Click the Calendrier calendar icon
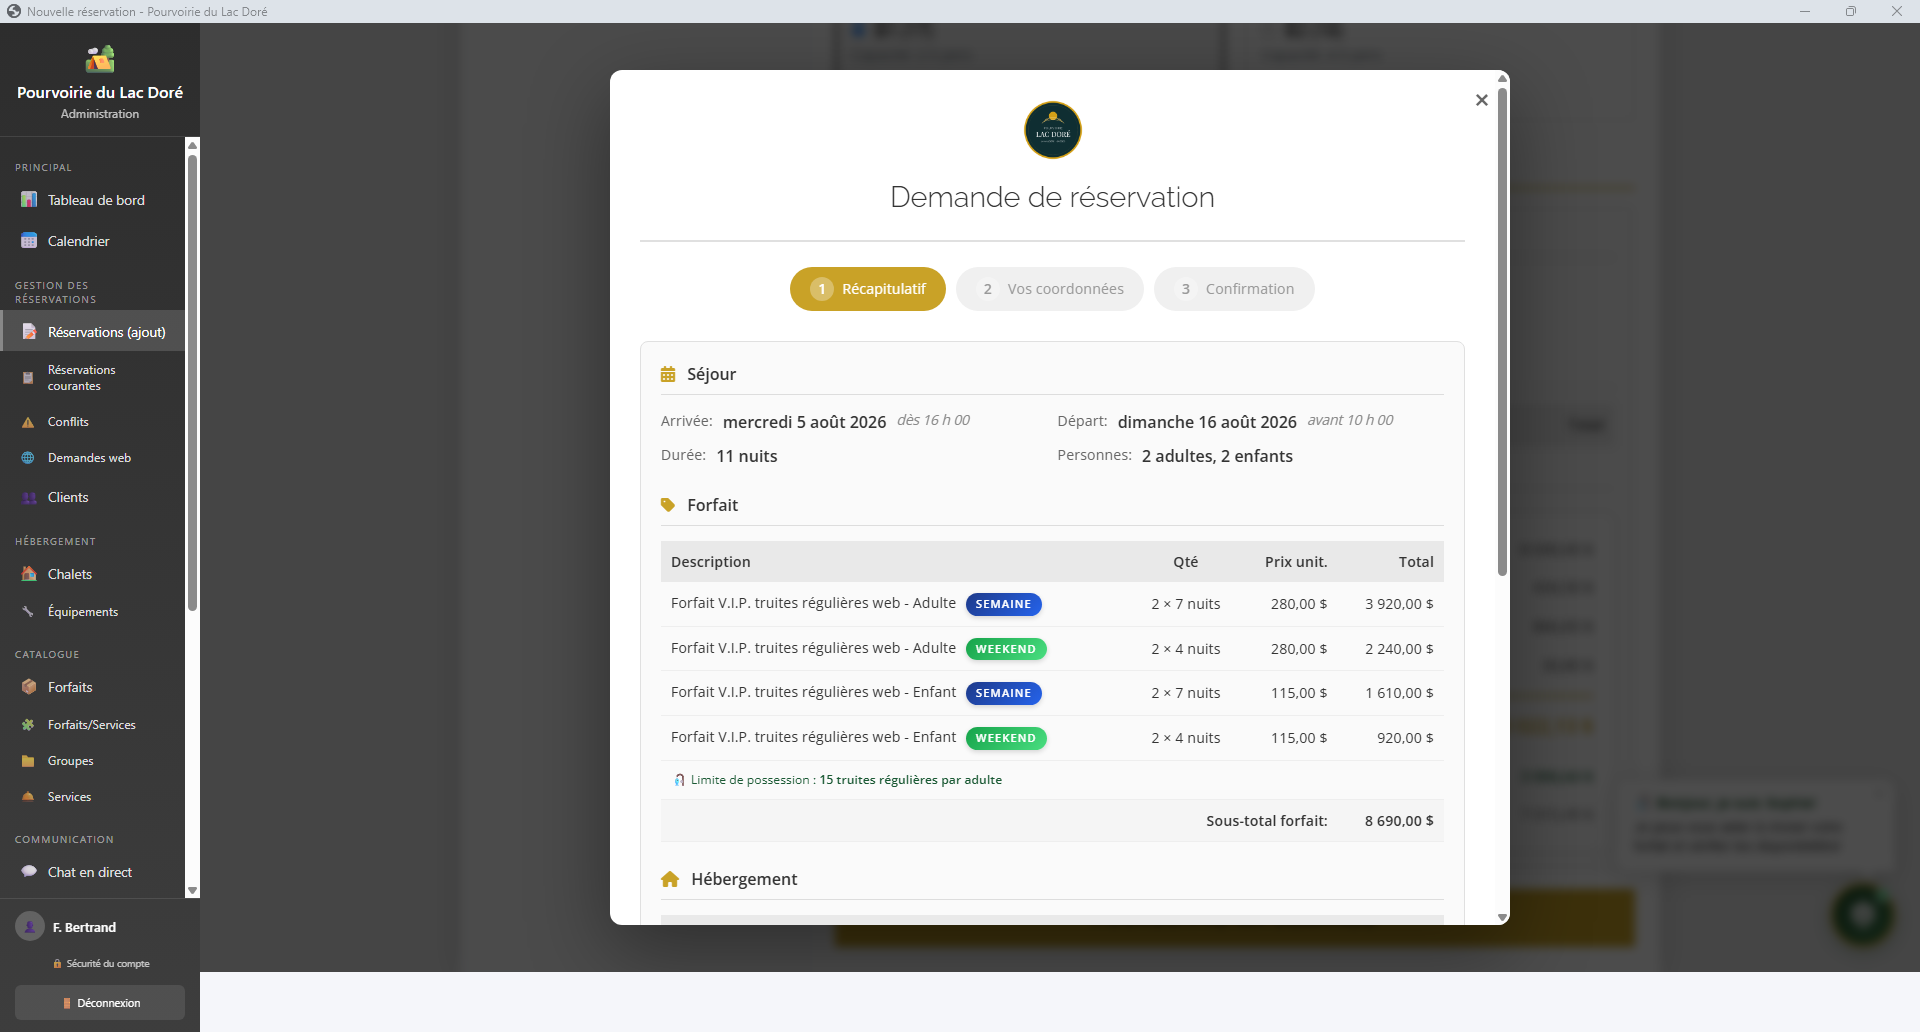The width and height of the screenshot is (1920, 1032). tap(29, 241)
